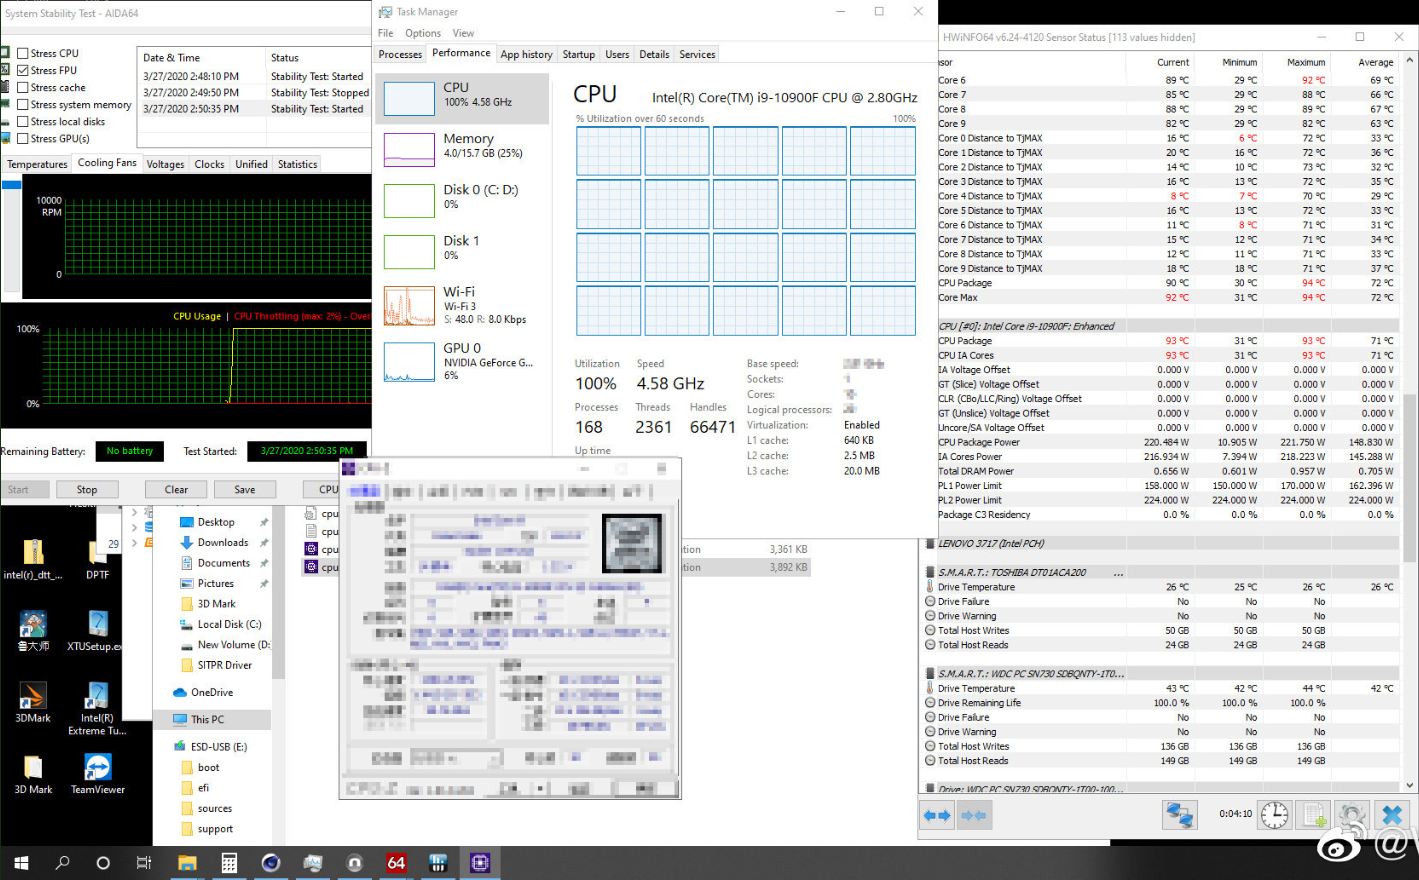Switch to AIDA64 Statistics tab
The image size is (1419, 880).
pyautogui.click(x=297, y=164)
